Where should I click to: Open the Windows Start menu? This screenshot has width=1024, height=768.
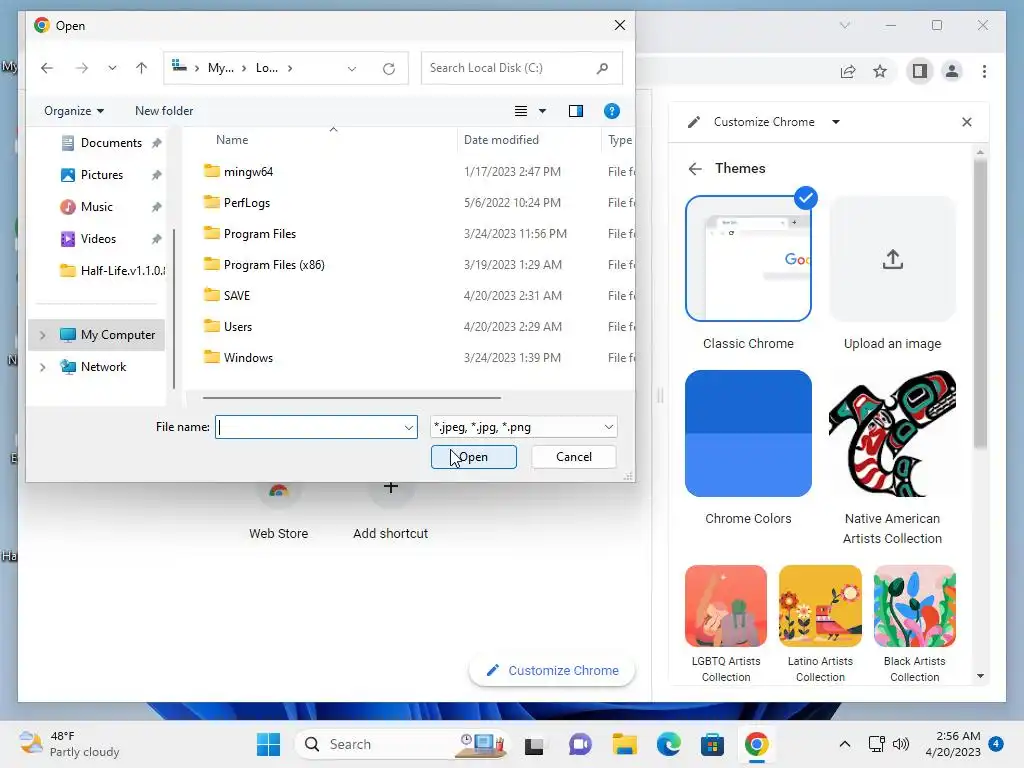click(268, 744)
